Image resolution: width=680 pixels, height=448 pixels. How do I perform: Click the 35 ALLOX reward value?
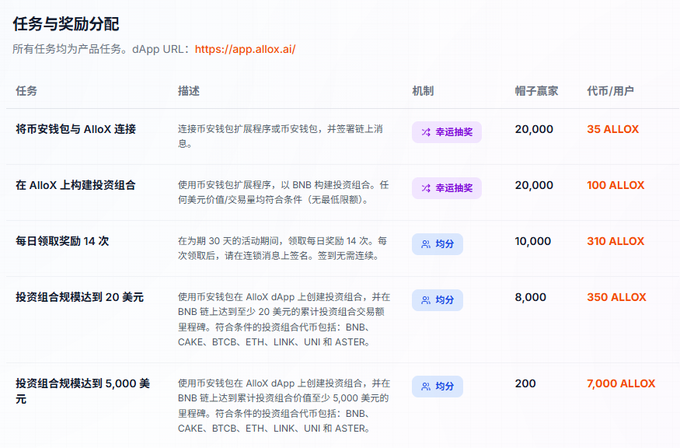point(613,129)
